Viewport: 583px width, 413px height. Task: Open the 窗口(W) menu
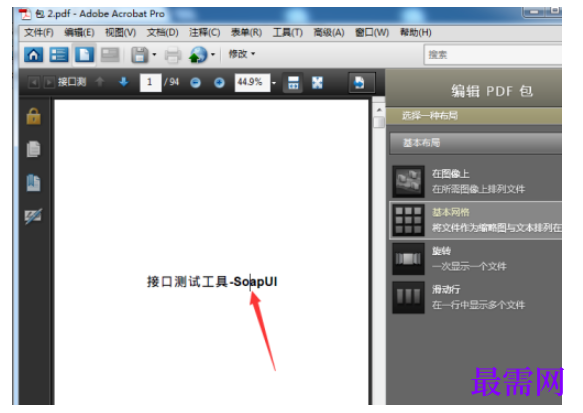click(372, 33)
